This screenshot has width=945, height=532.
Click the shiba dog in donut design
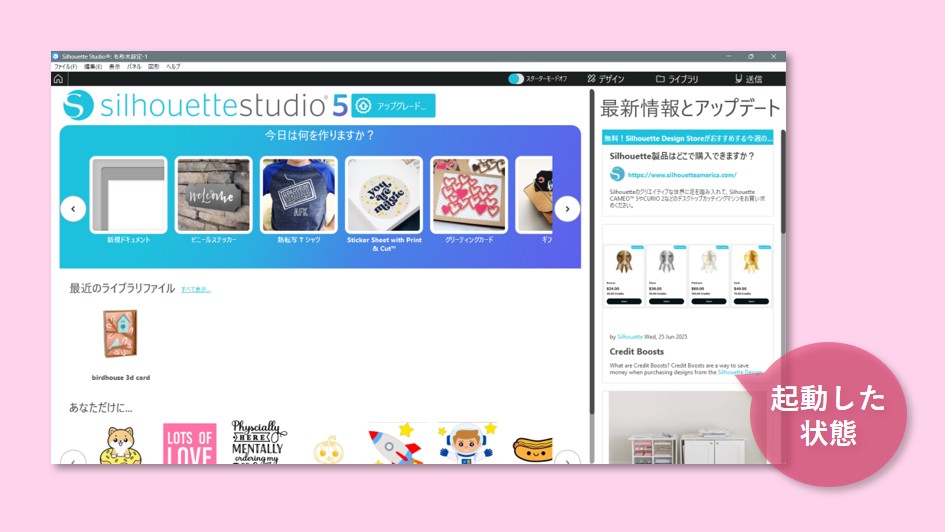[x=121, y=445]
